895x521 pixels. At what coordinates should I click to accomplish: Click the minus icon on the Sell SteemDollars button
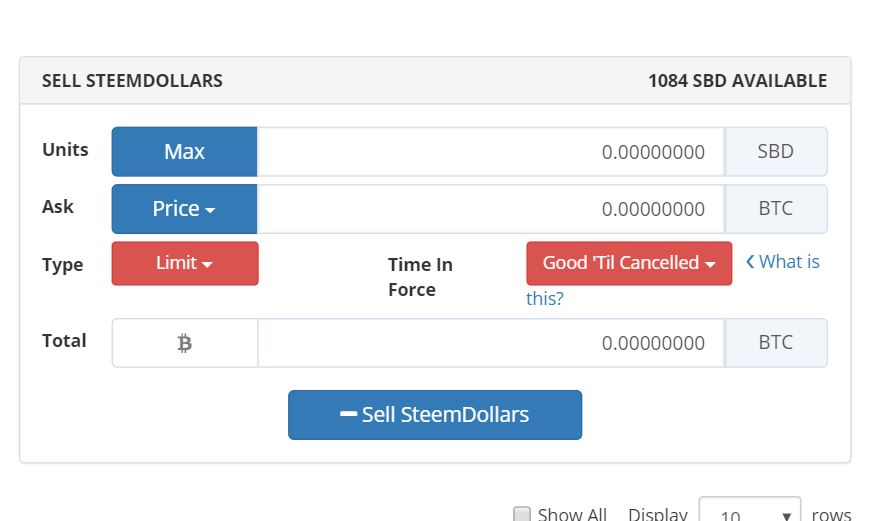pos(348,414)
